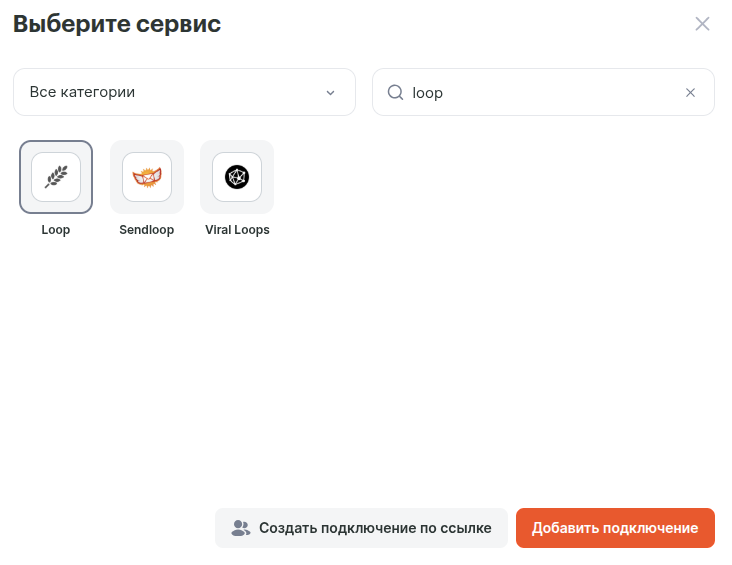Click the highlighted Loop tile border
This screenshot has height=565, width=732.
click(24, 177)
